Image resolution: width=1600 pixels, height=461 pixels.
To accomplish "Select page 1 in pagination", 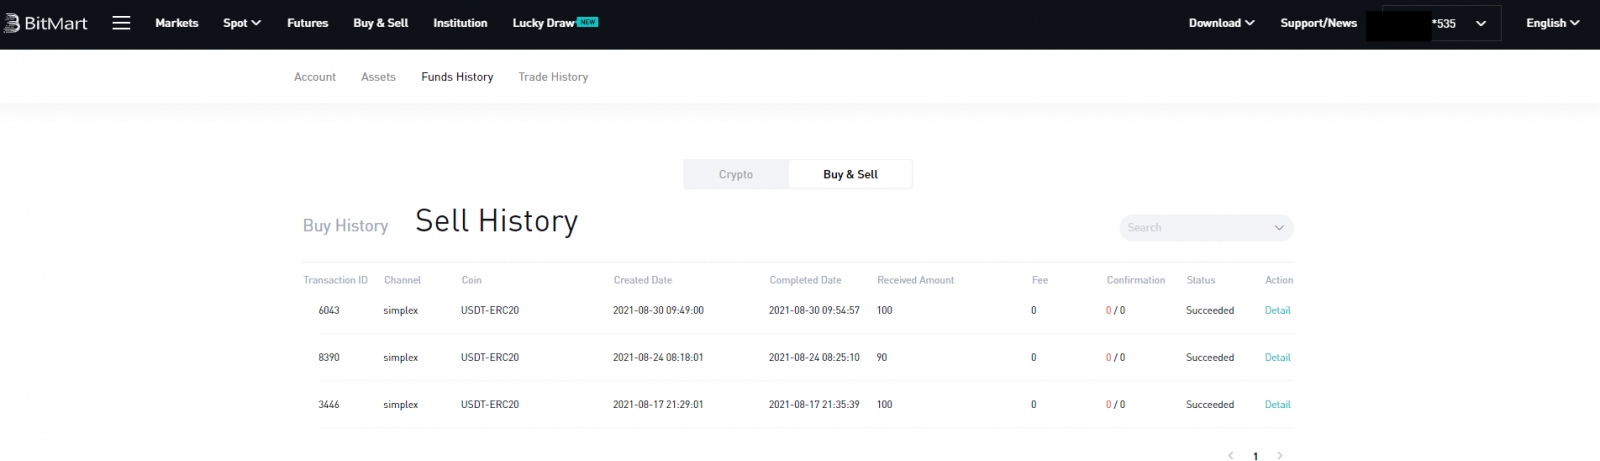I will pos(1255,456).
